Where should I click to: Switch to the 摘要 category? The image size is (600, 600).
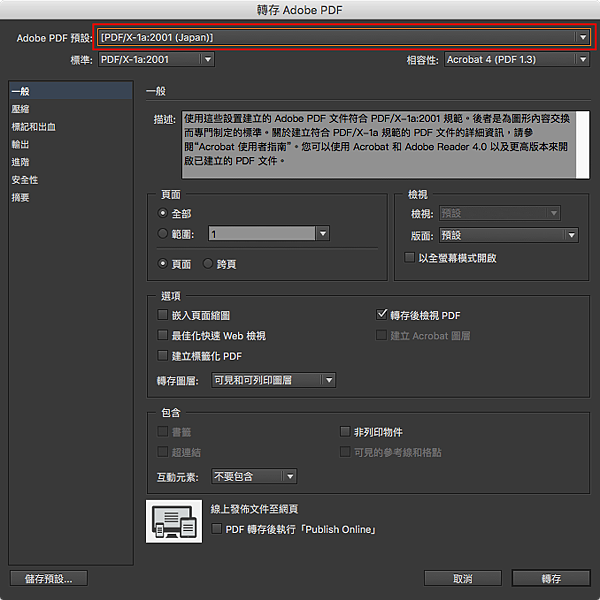pos(71,197)
